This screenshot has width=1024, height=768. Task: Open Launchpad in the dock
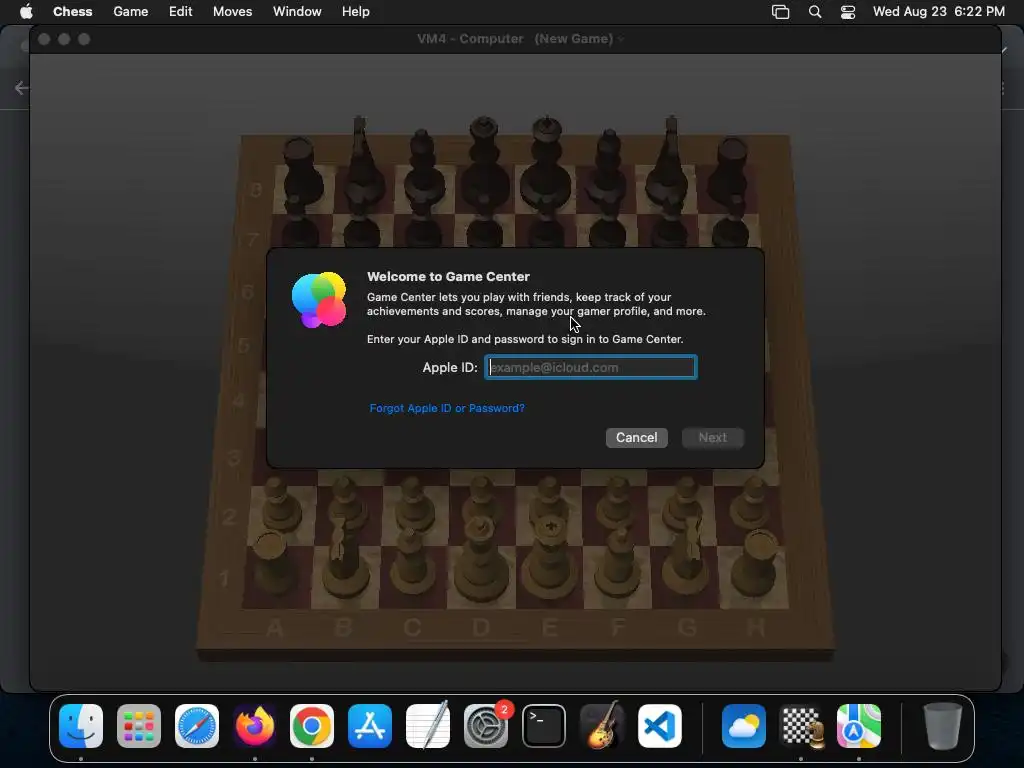(x=138, y=726)
